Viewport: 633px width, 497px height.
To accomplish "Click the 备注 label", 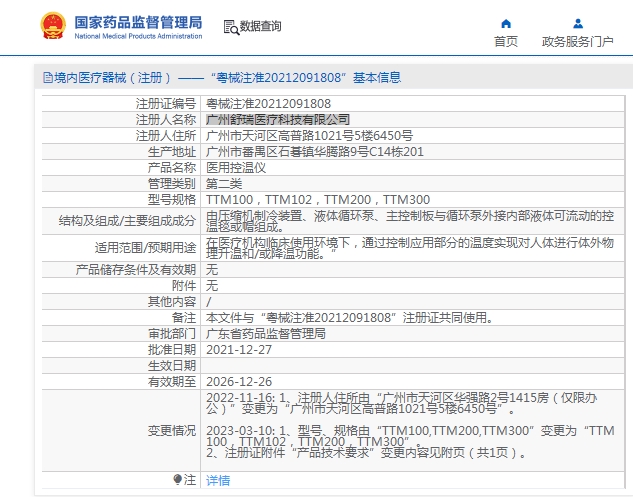I will point(184,318).
